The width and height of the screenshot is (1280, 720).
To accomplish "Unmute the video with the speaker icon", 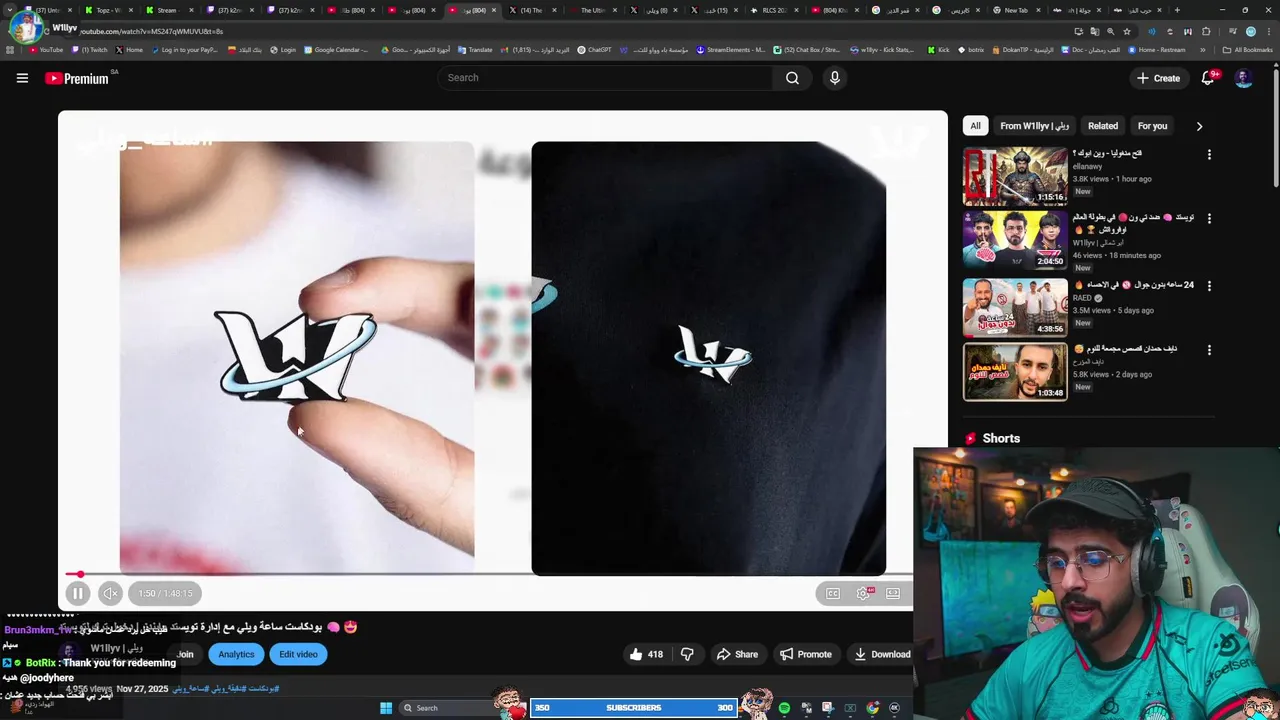I will [111, 593].
